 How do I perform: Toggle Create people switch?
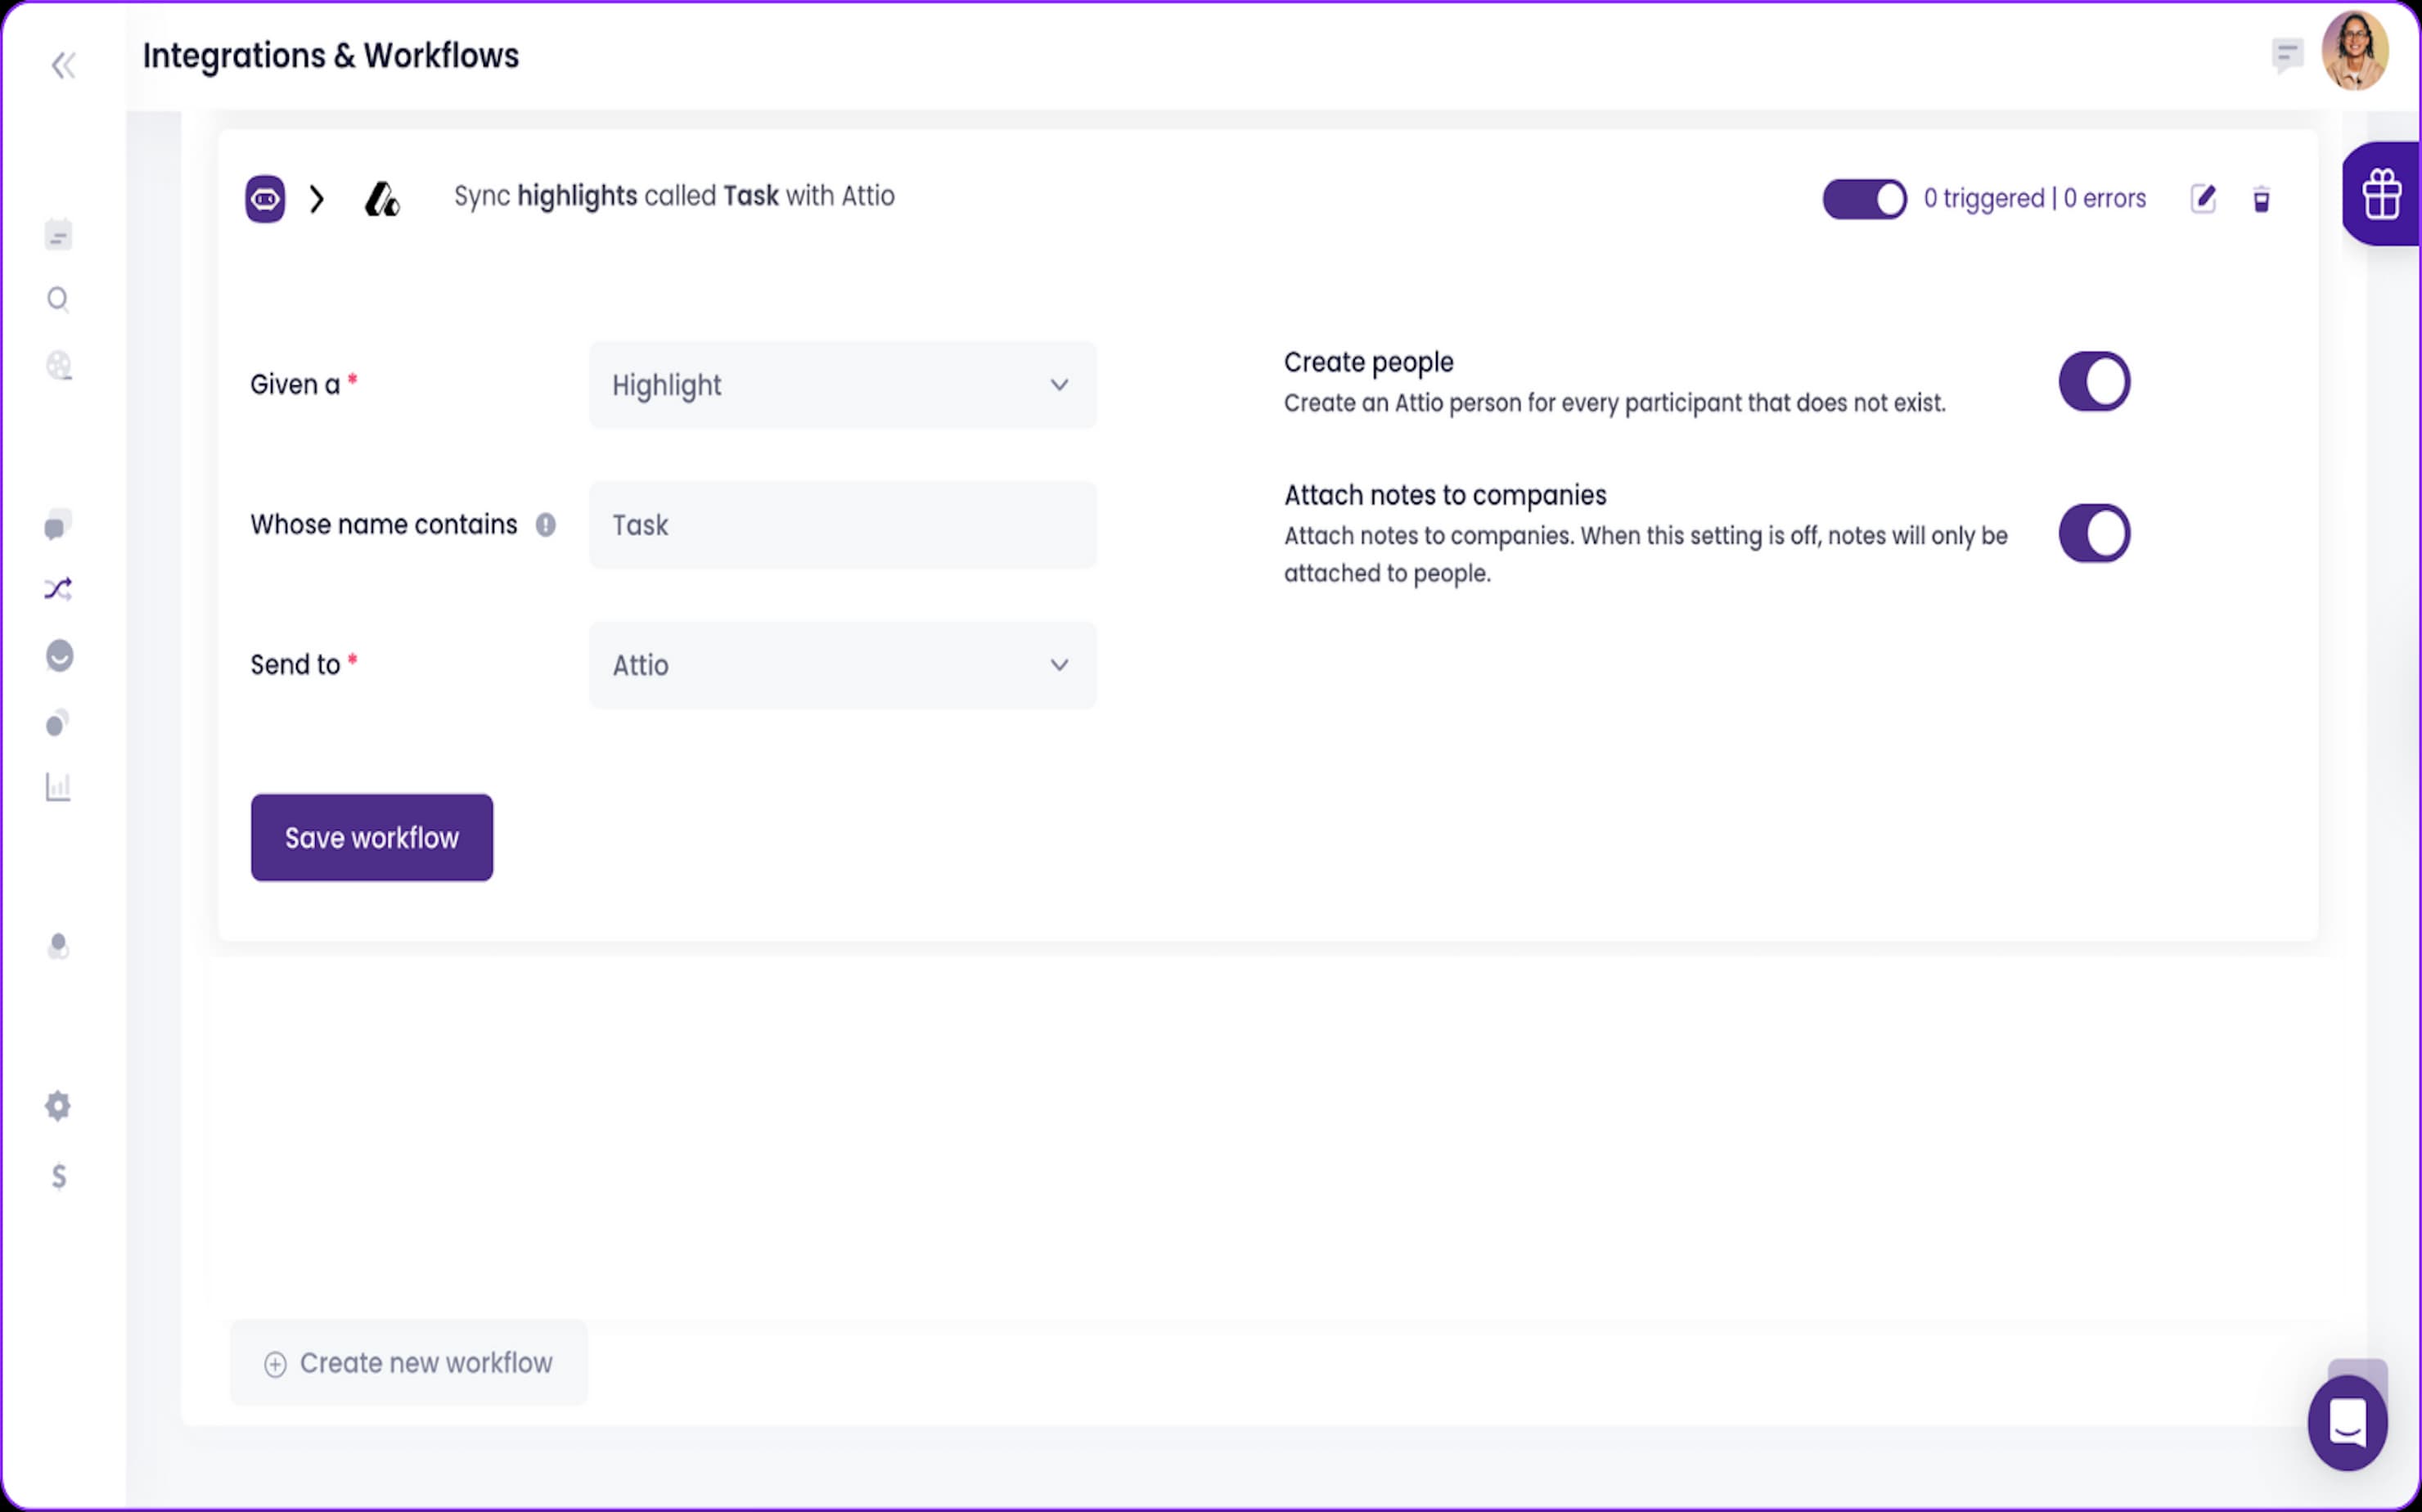[x=2094, y=381]
